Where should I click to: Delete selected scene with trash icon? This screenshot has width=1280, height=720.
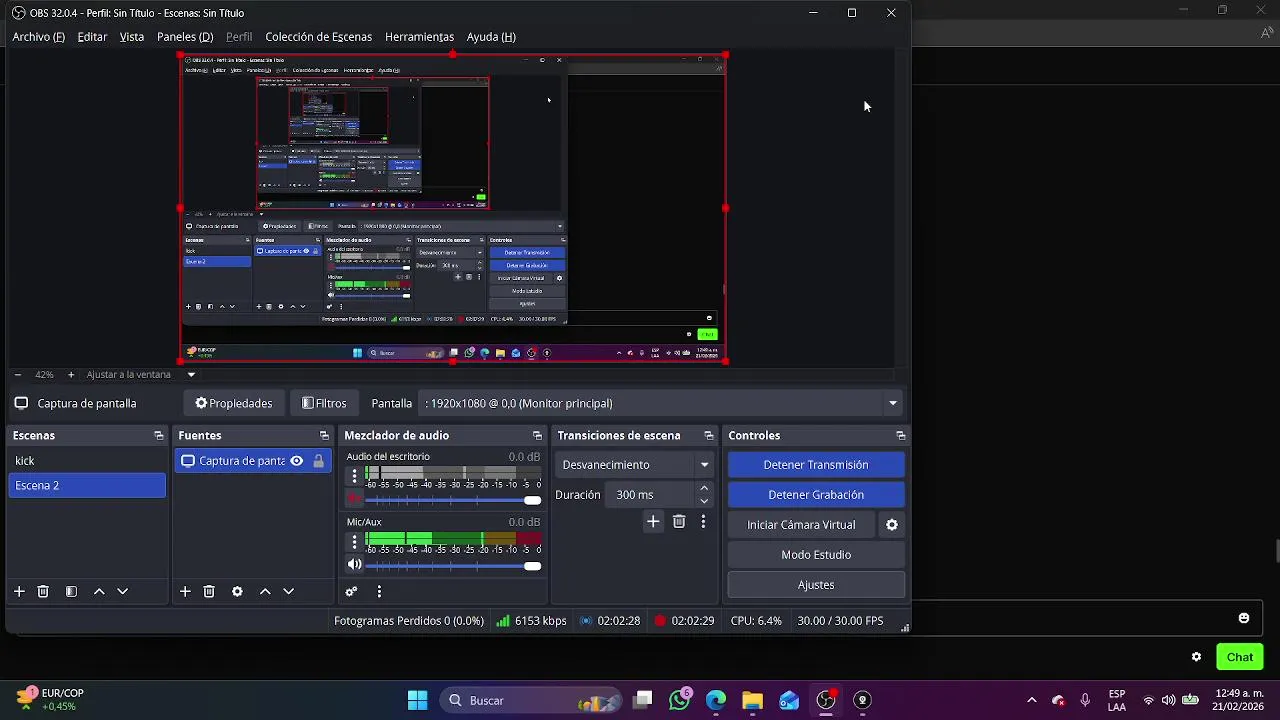pos(43,591)
